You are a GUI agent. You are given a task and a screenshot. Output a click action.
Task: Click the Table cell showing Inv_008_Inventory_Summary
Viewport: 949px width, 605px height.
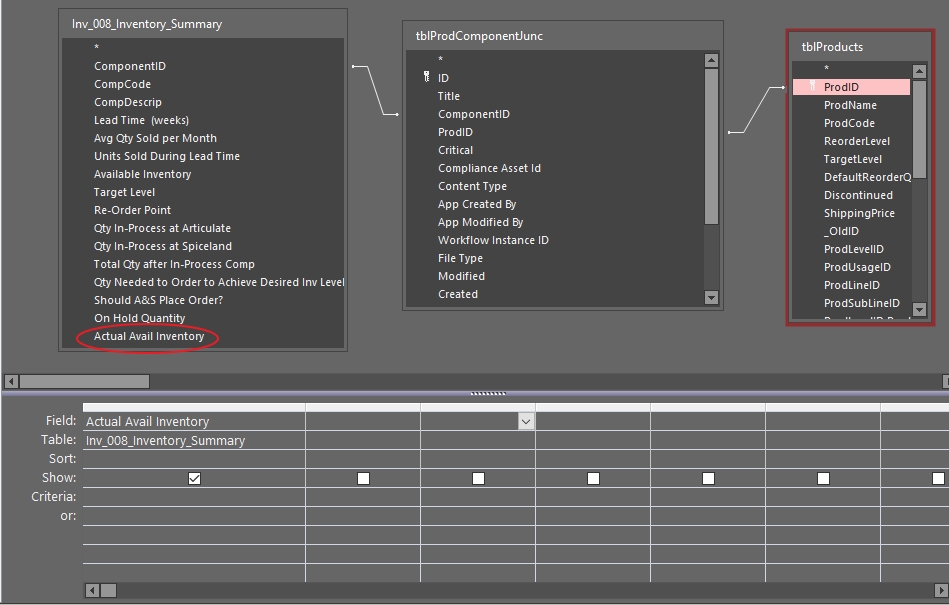[194, 440]
